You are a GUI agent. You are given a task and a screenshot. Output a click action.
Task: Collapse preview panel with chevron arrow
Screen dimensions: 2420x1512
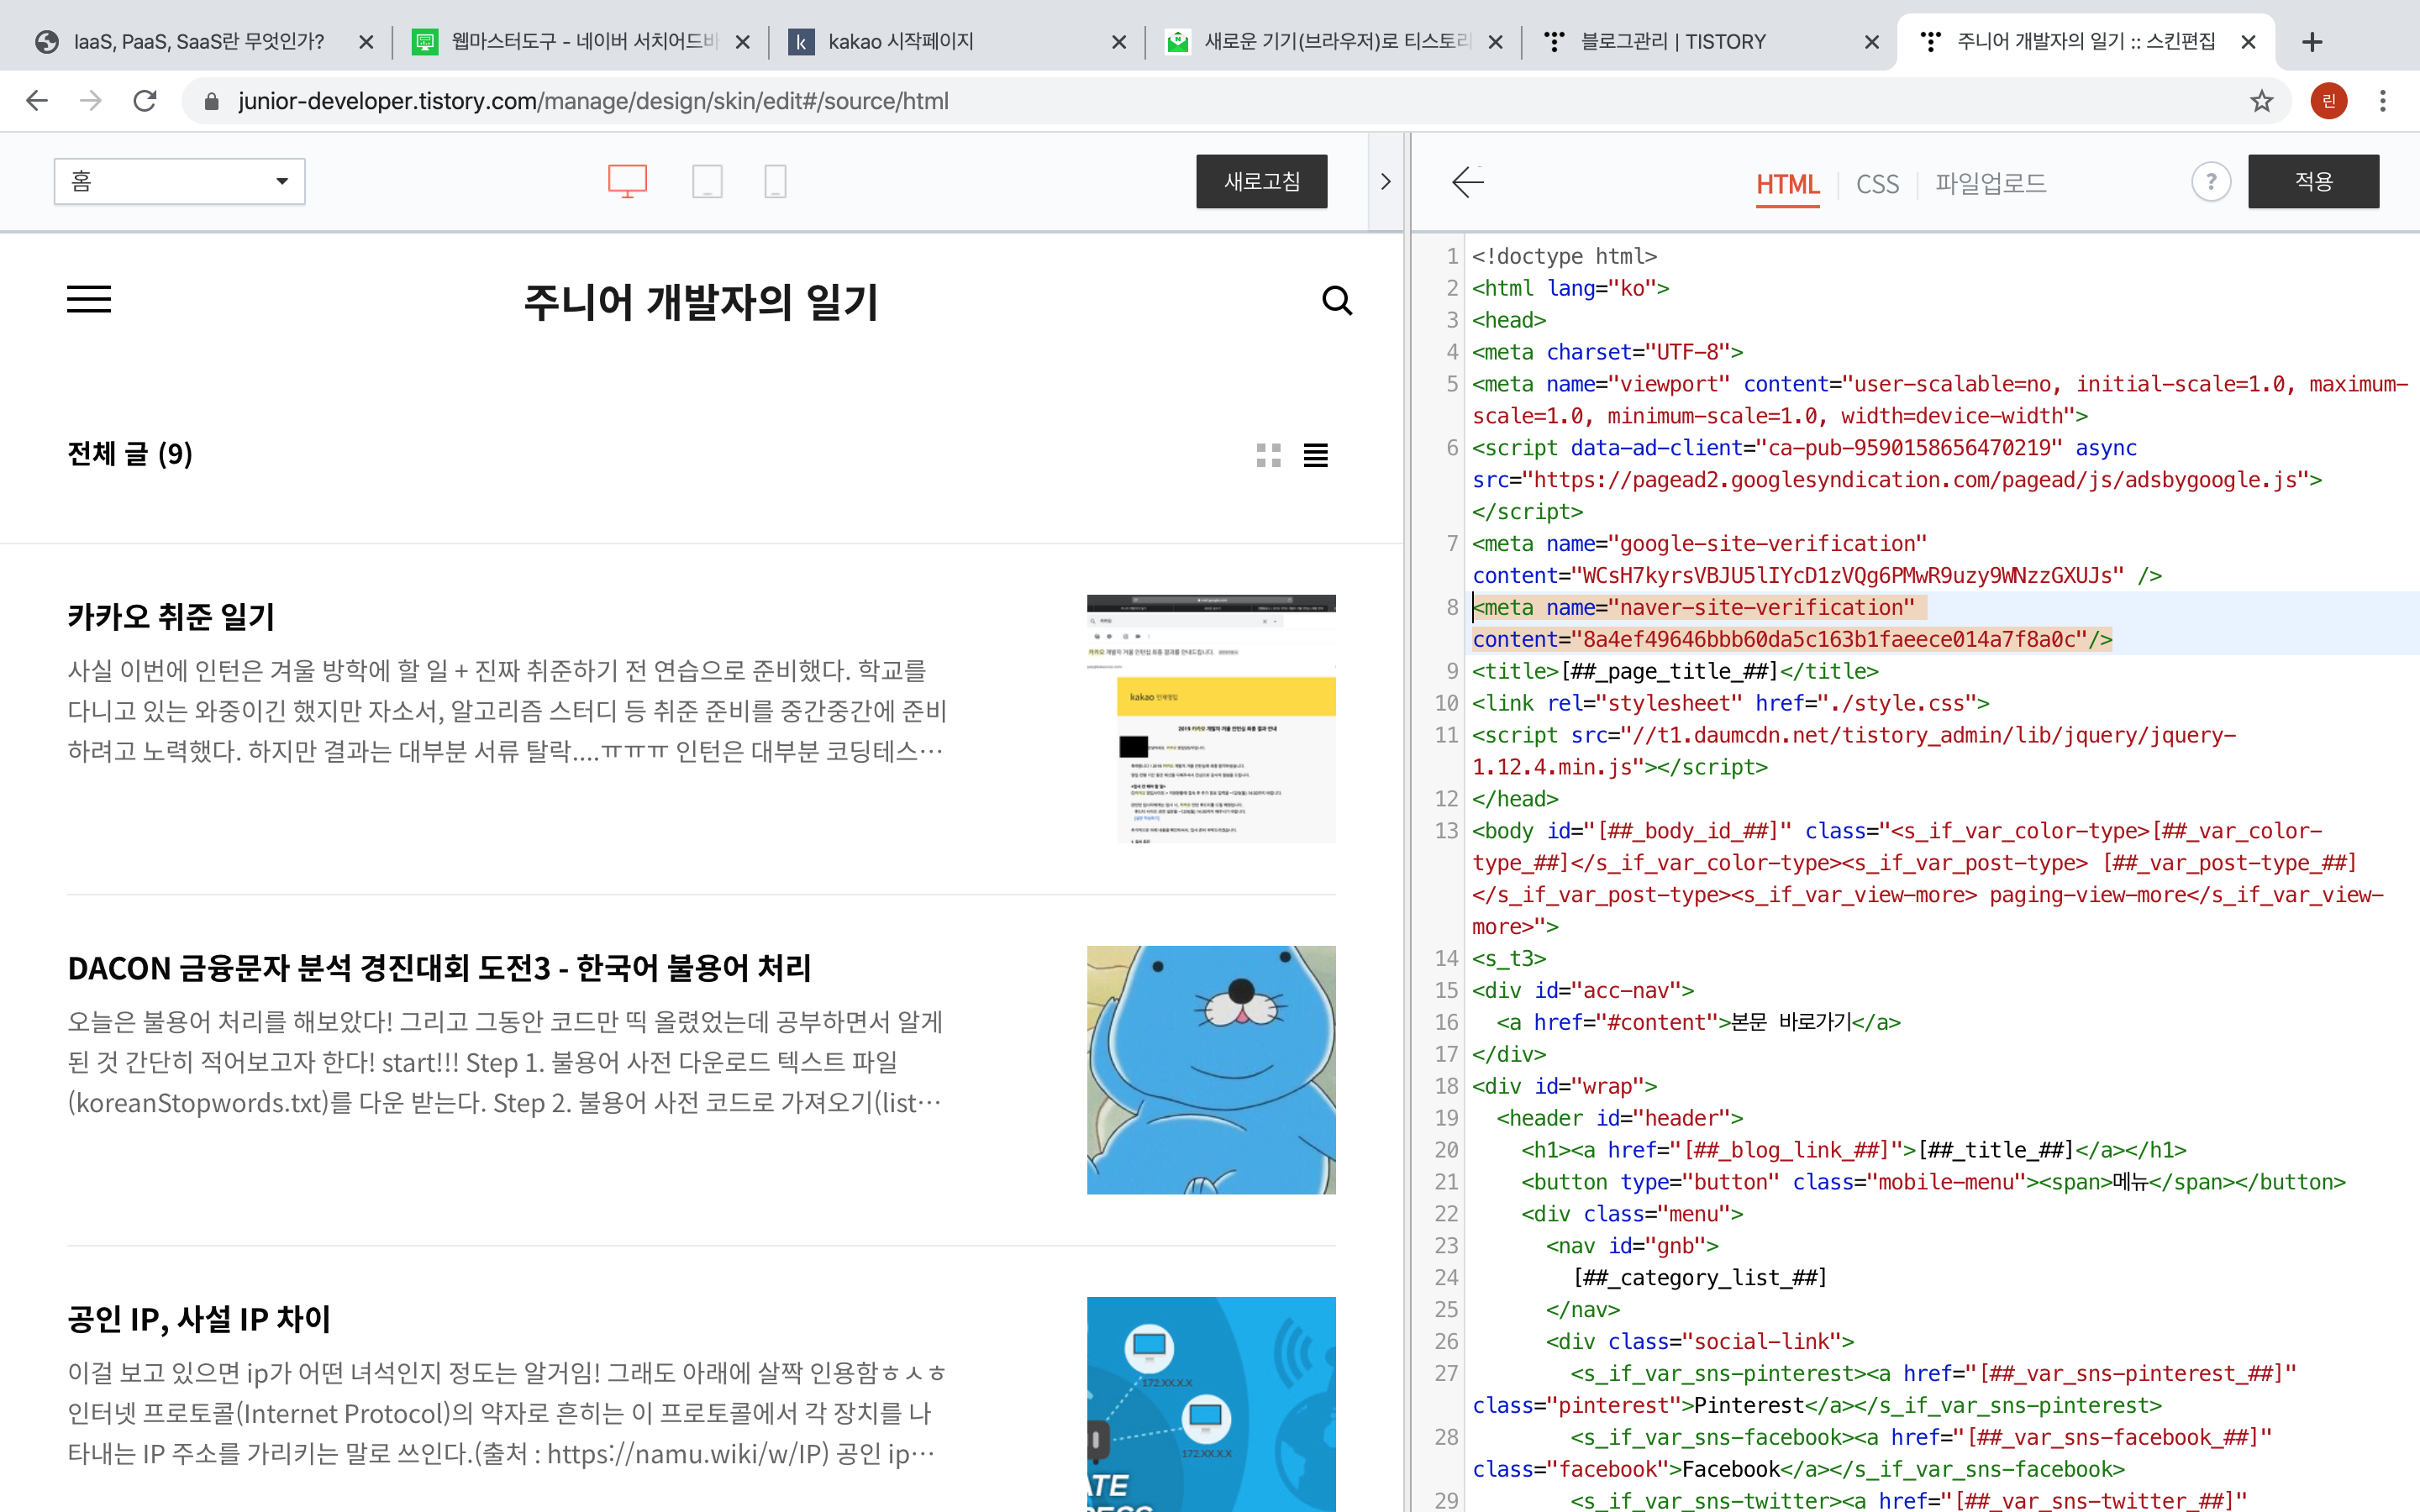click(x=1385, y=182)
